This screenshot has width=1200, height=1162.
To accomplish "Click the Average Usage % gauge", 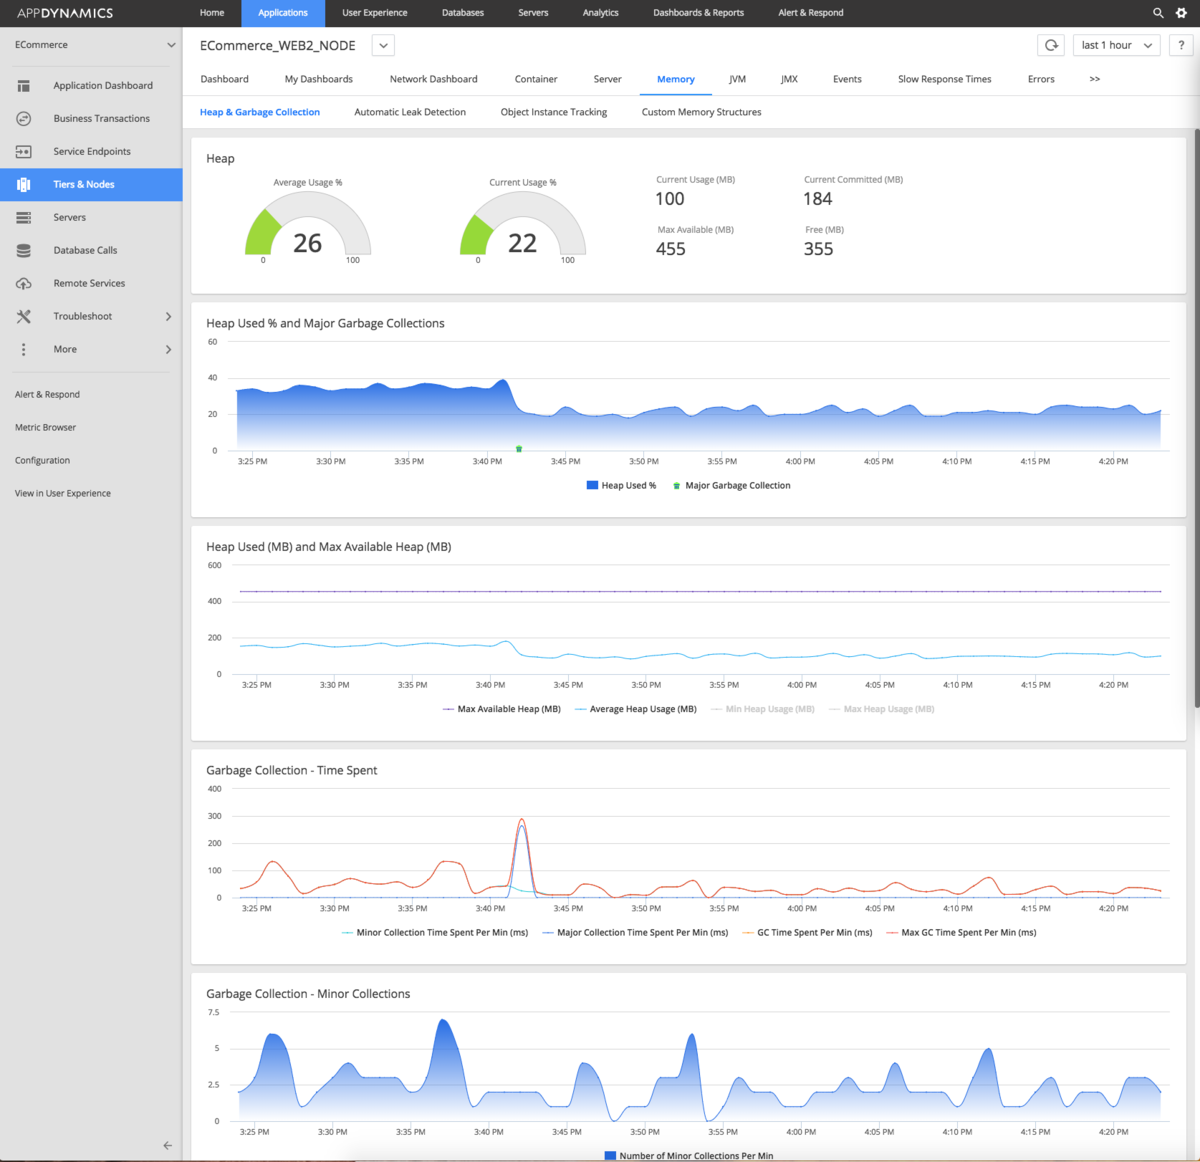I will point(308,225).
